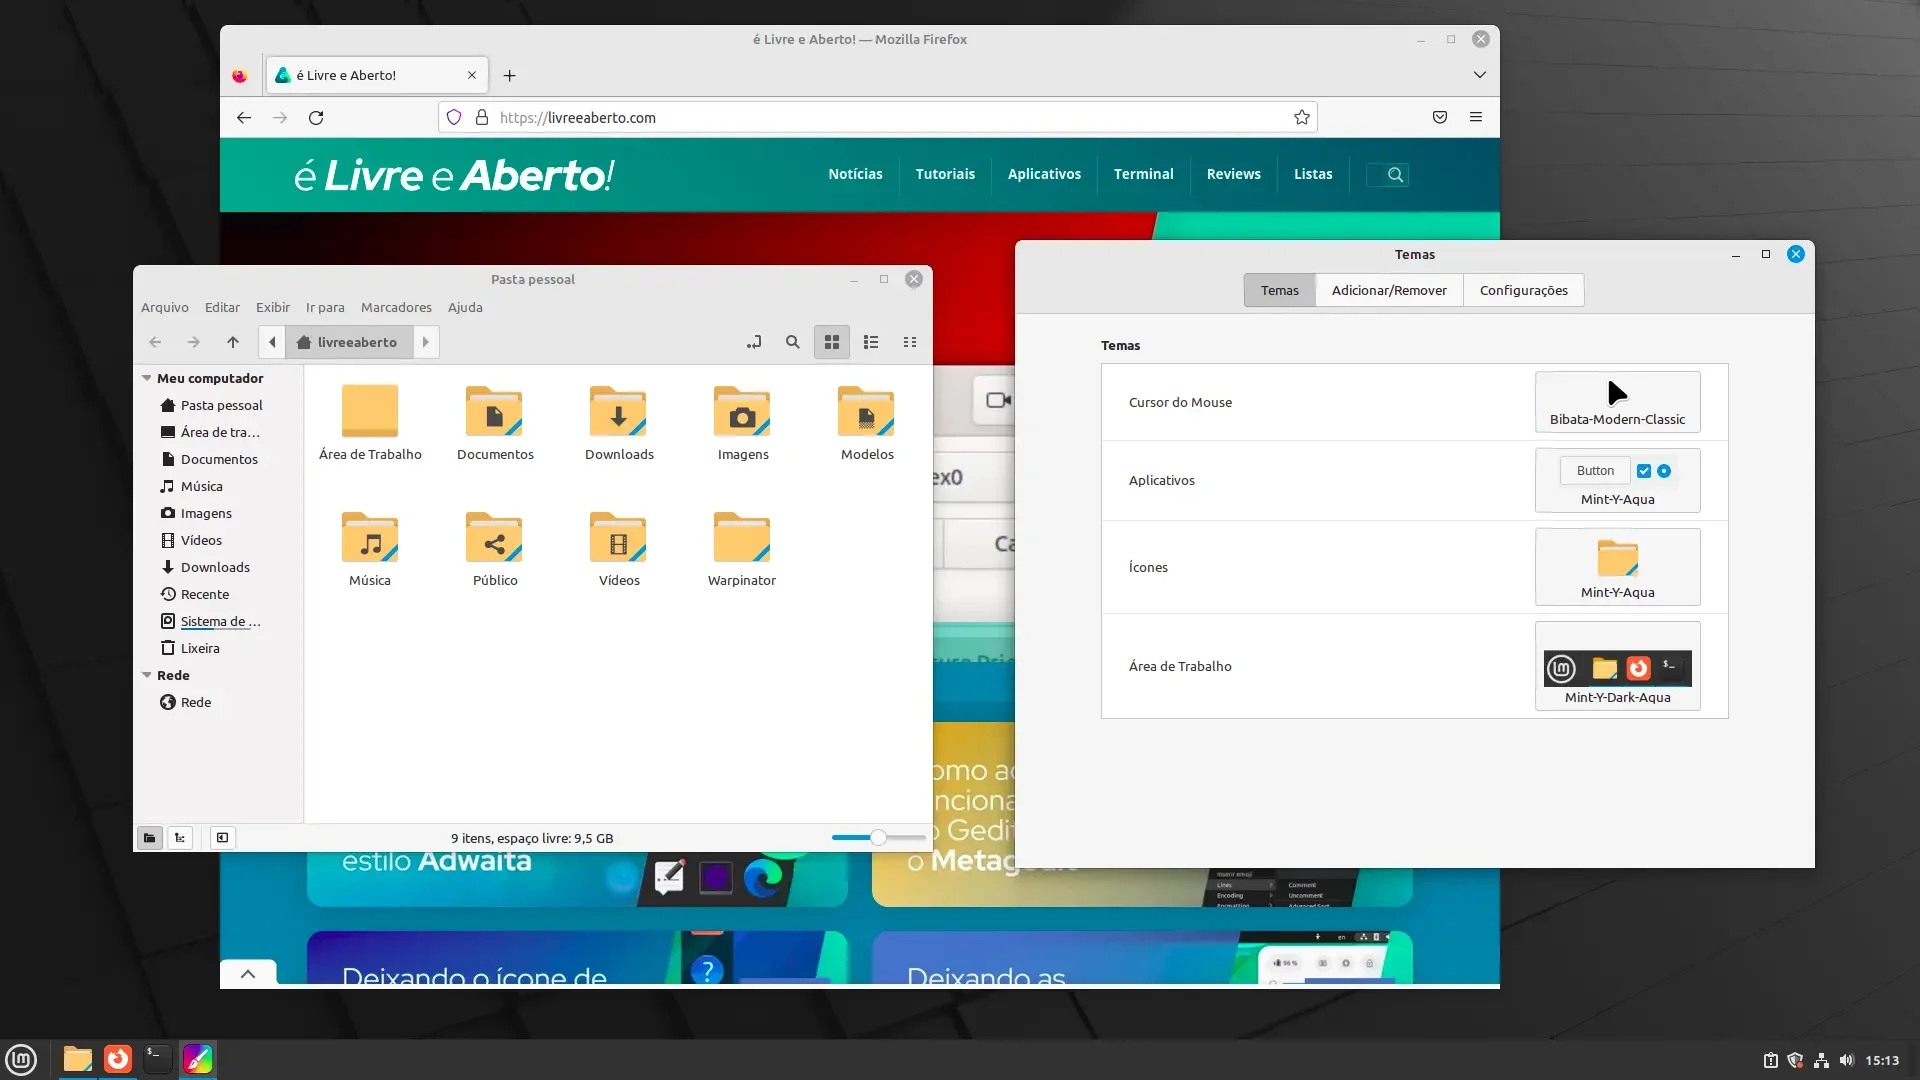Show places in the file manager sidebar
The height and width of the screenshot is (1080, 1920).
(x=149, y=838)
